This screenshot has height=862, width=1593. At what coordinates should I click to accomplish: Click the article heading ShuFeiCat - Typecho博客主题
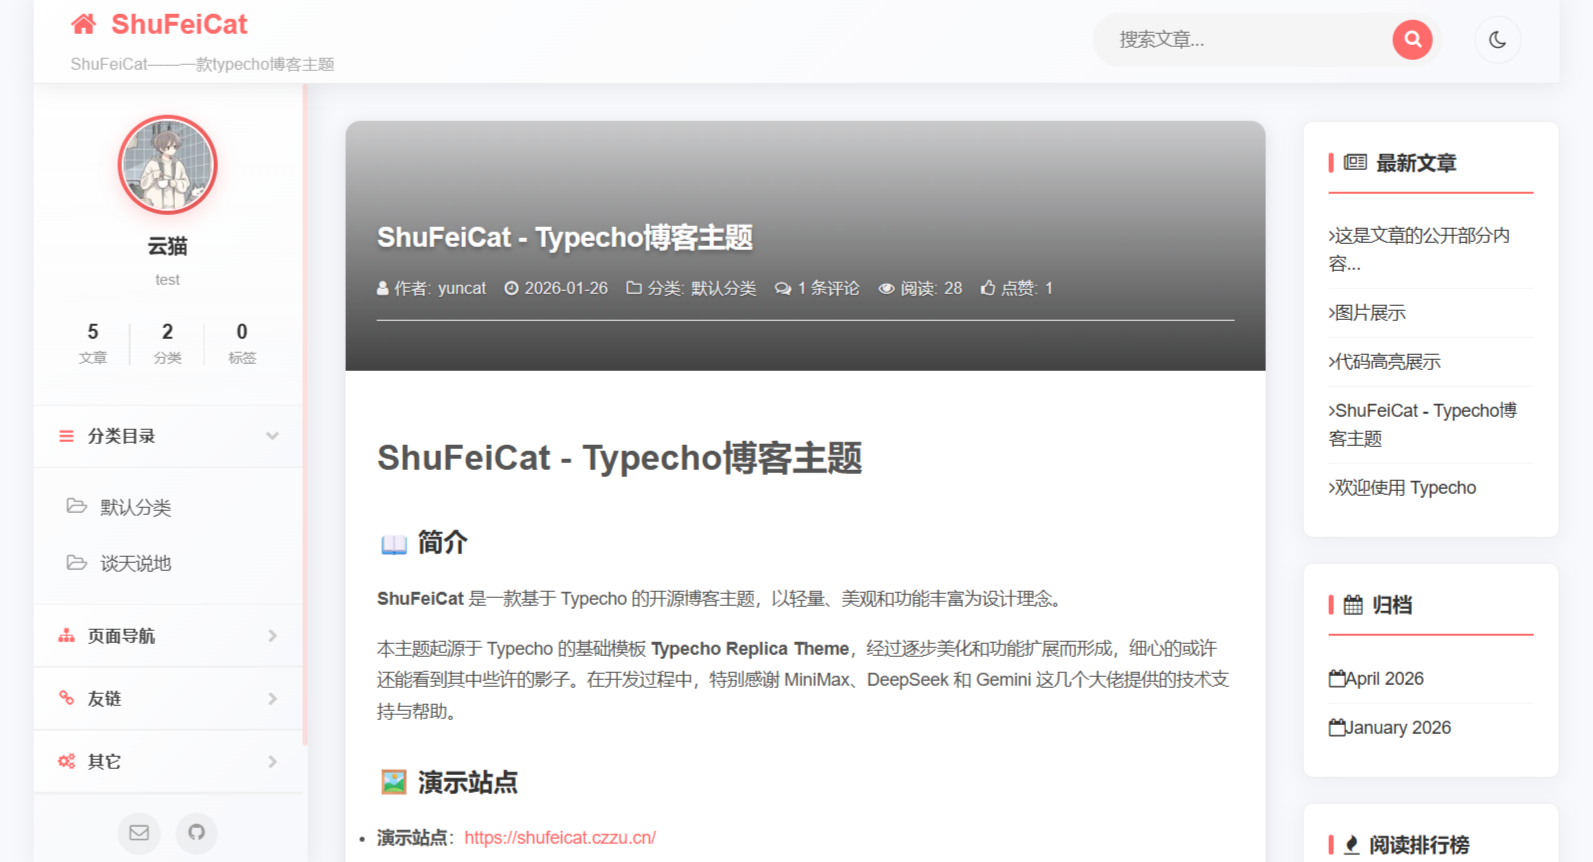[x=619, y=458]
